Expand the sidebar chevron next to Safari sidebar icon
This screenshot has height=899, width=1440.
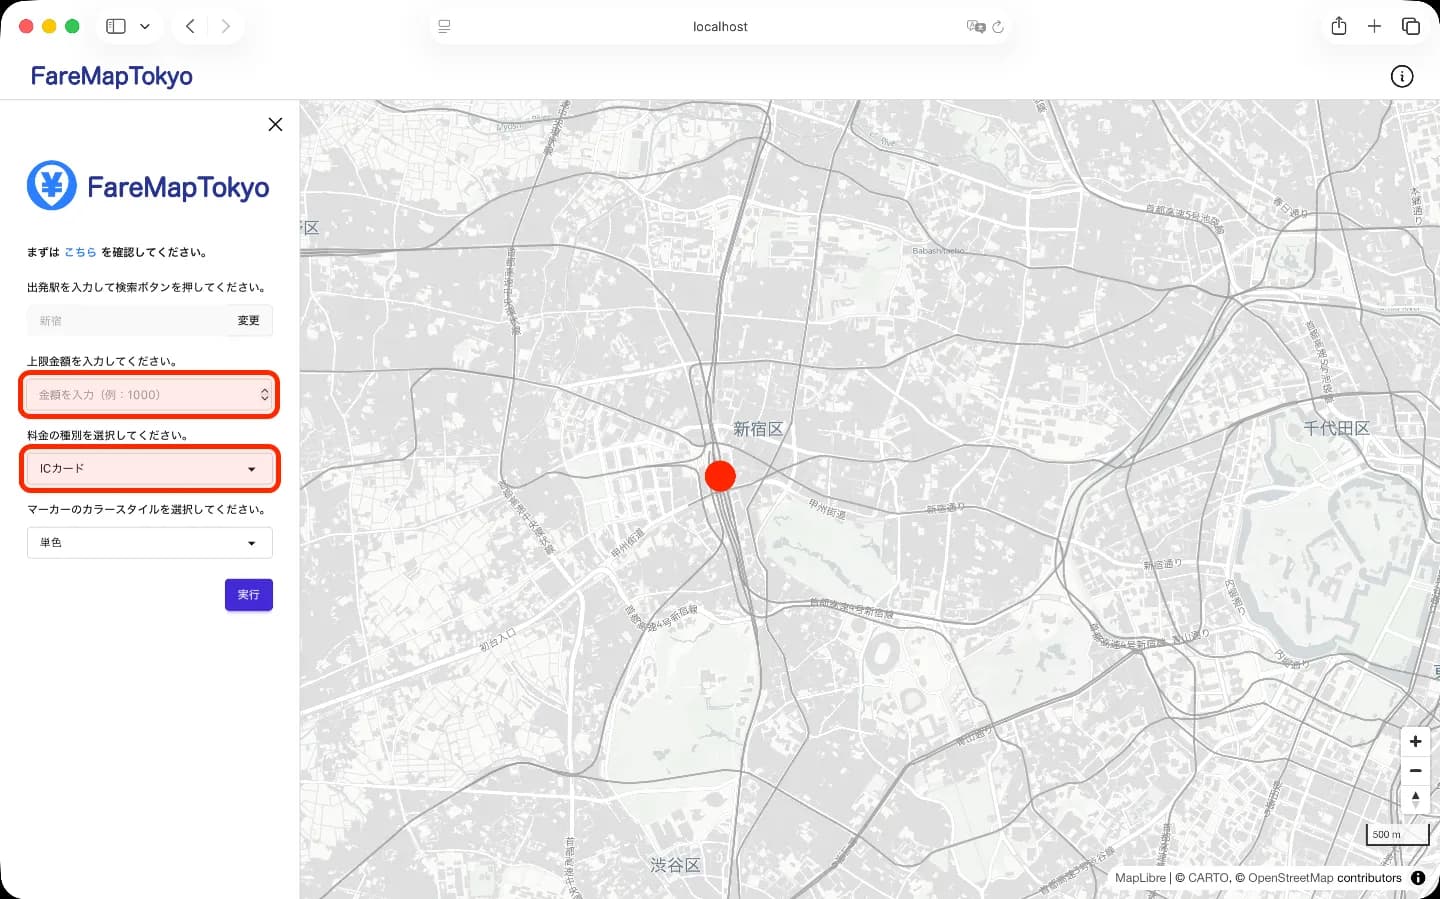click(144, 26)
